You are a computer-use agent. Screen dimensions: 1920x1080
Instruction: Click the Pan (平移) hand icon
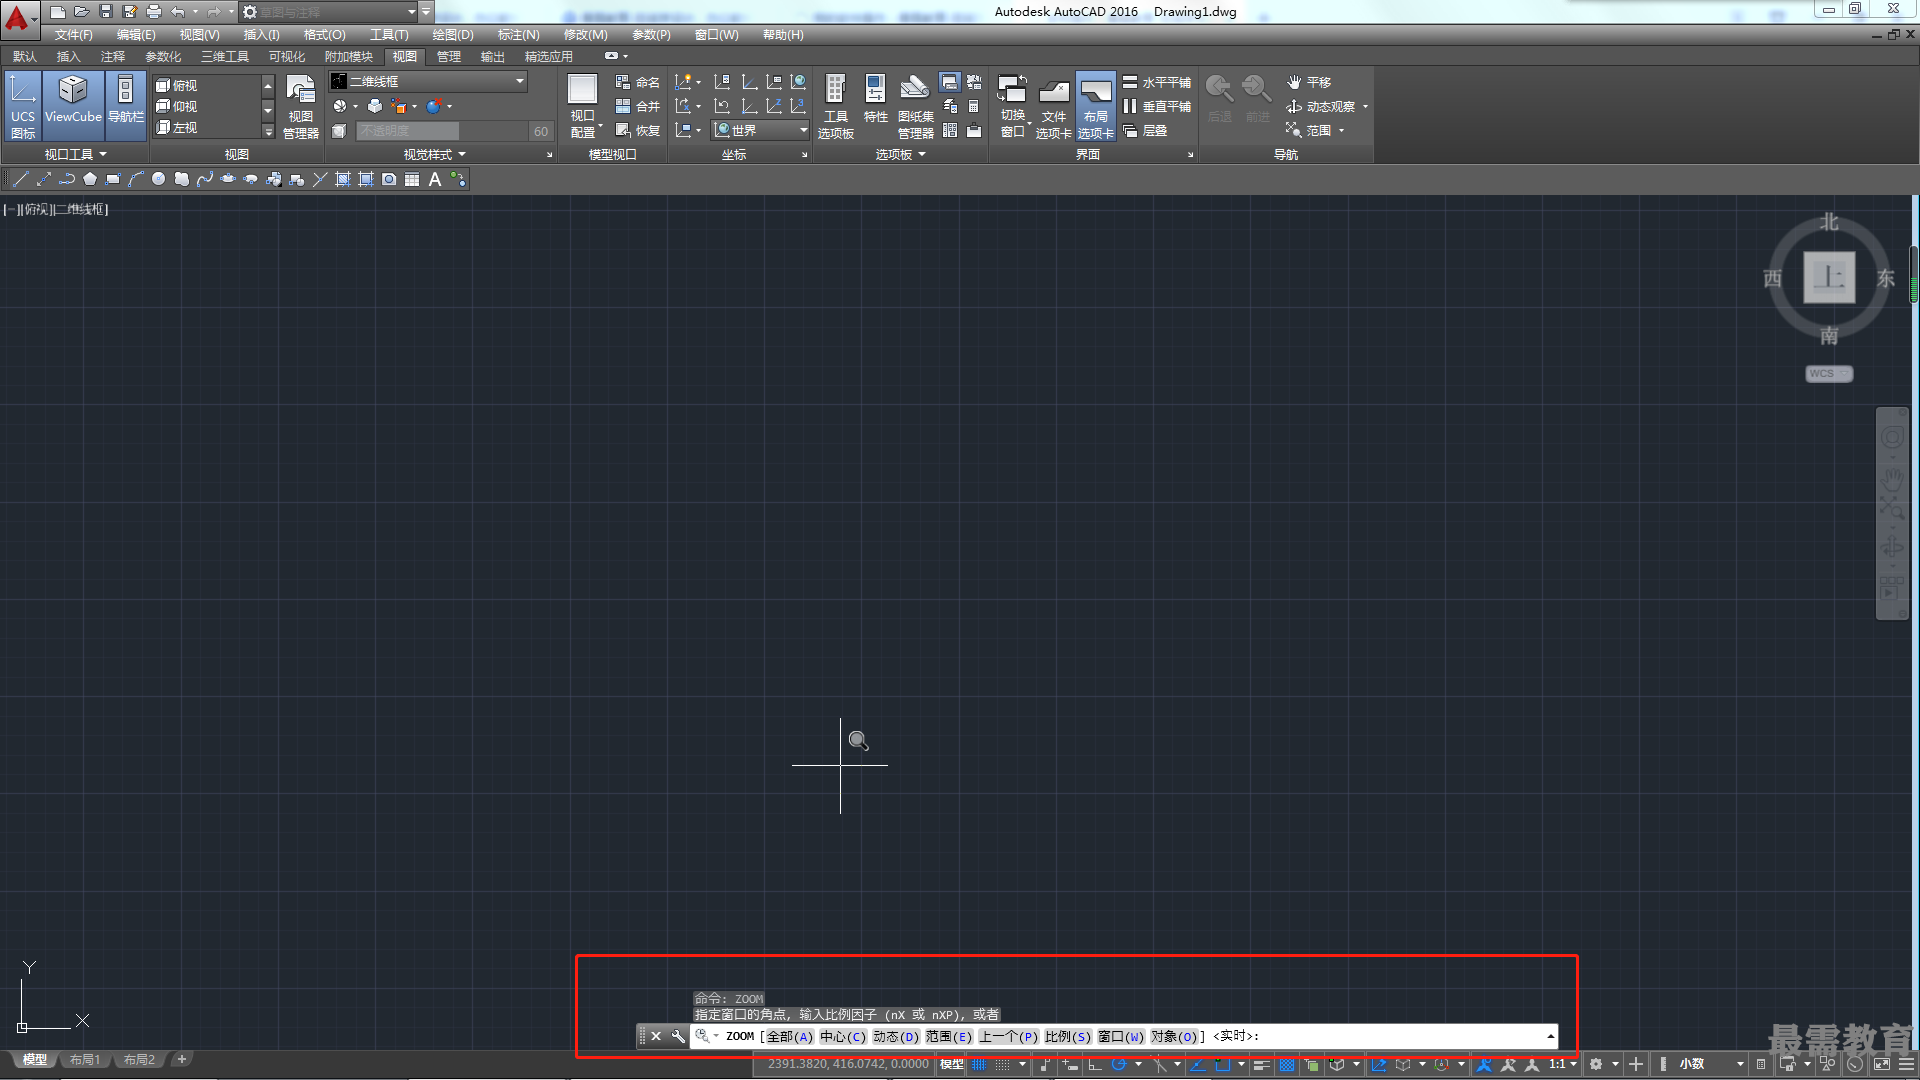click(x=1294, y=82)
